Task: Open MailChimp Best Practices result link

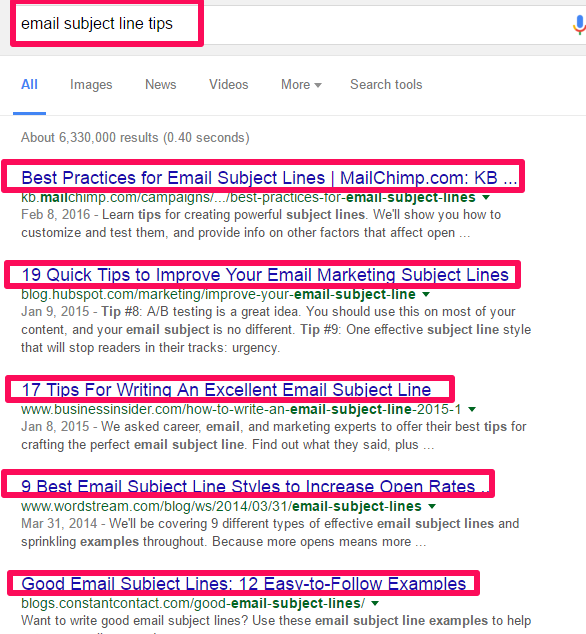Action: [269, 178]
